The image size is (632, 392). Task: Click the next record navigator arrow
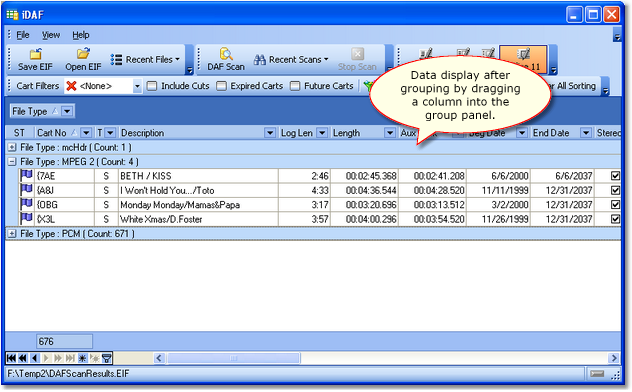coord(46,358)
